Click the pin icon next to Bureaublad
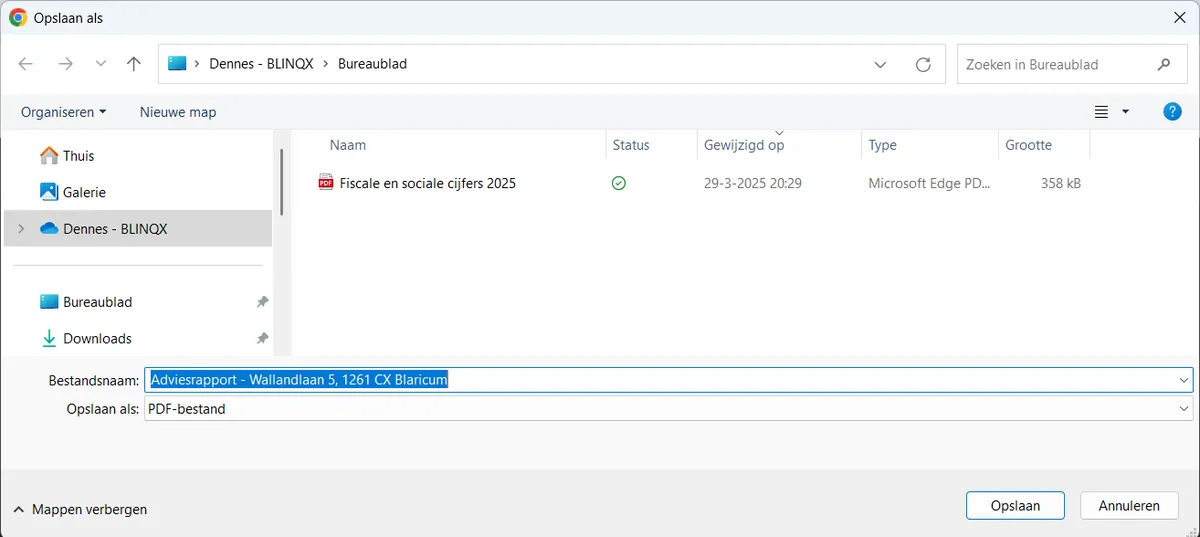Viewport: 1200px width, 537px height. [x=262, y=302]
